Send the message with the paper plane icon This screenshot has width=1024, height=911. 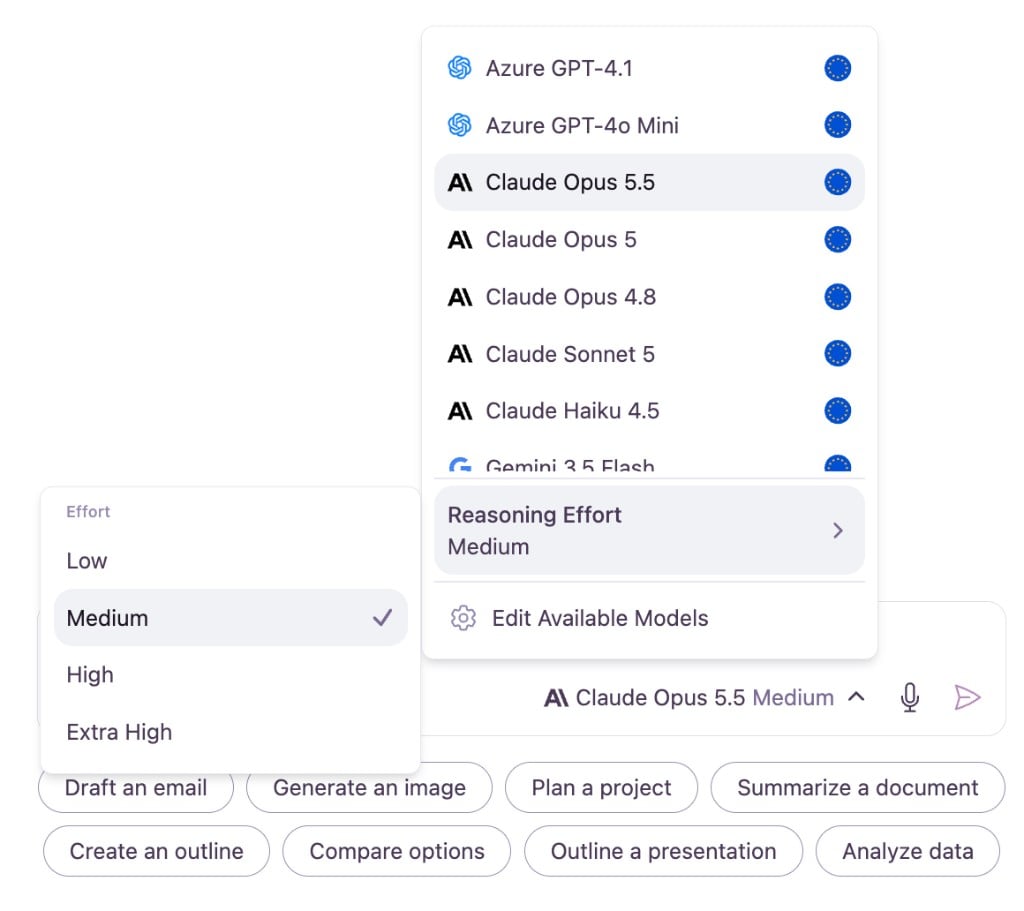(x=967, y=697)
